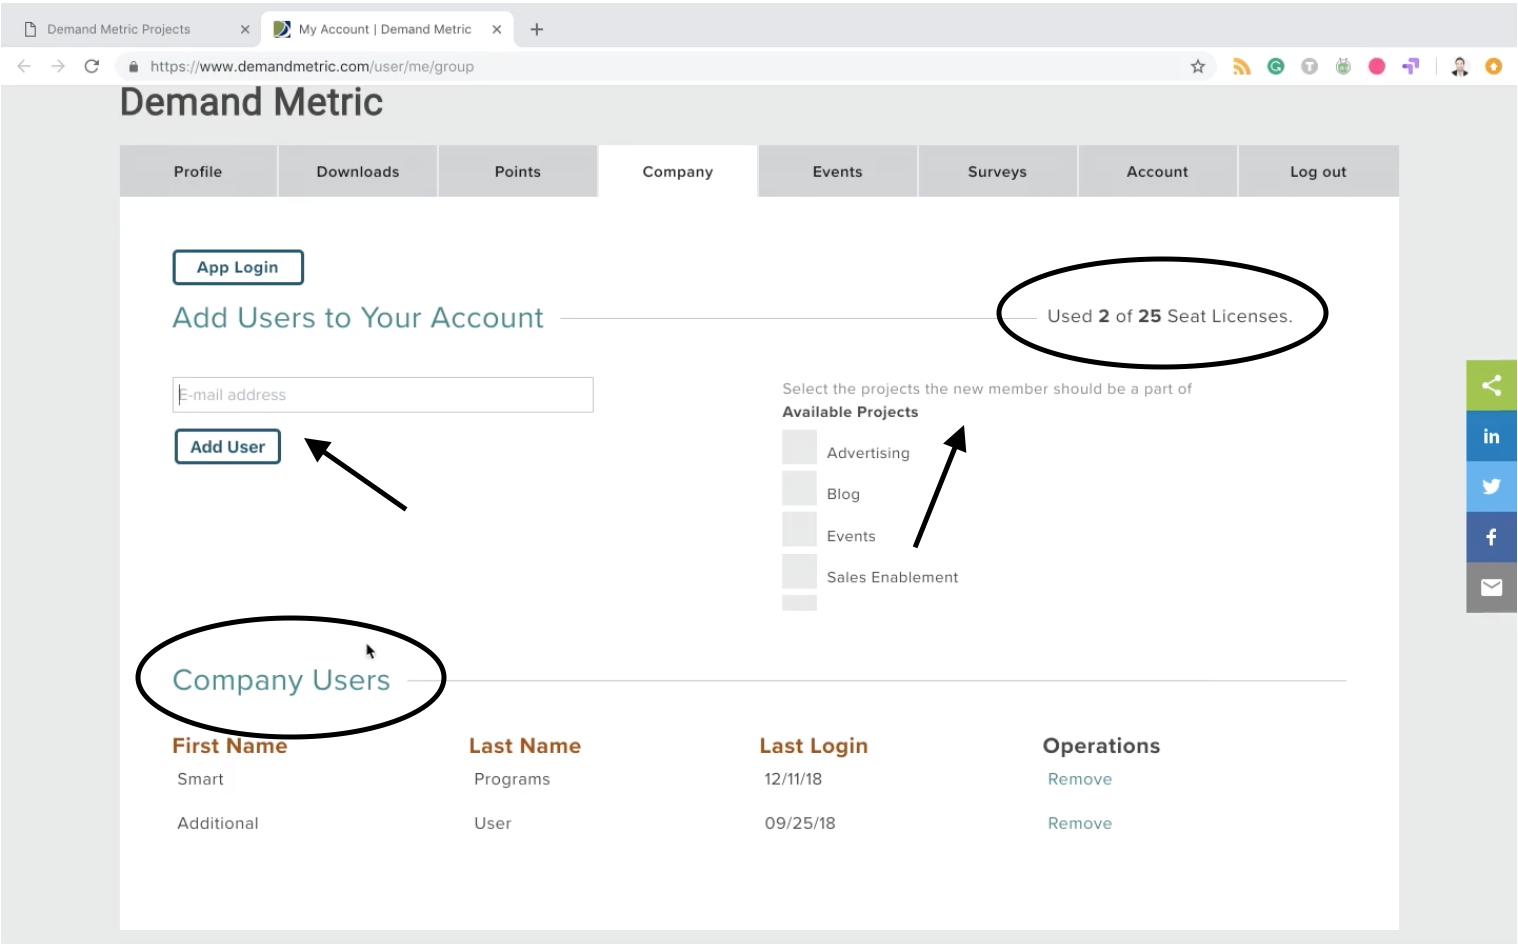The width and height of the screenshot is (1518, 944).
Task: Reload the page with the refresh icon
Action: pos(92,66)
